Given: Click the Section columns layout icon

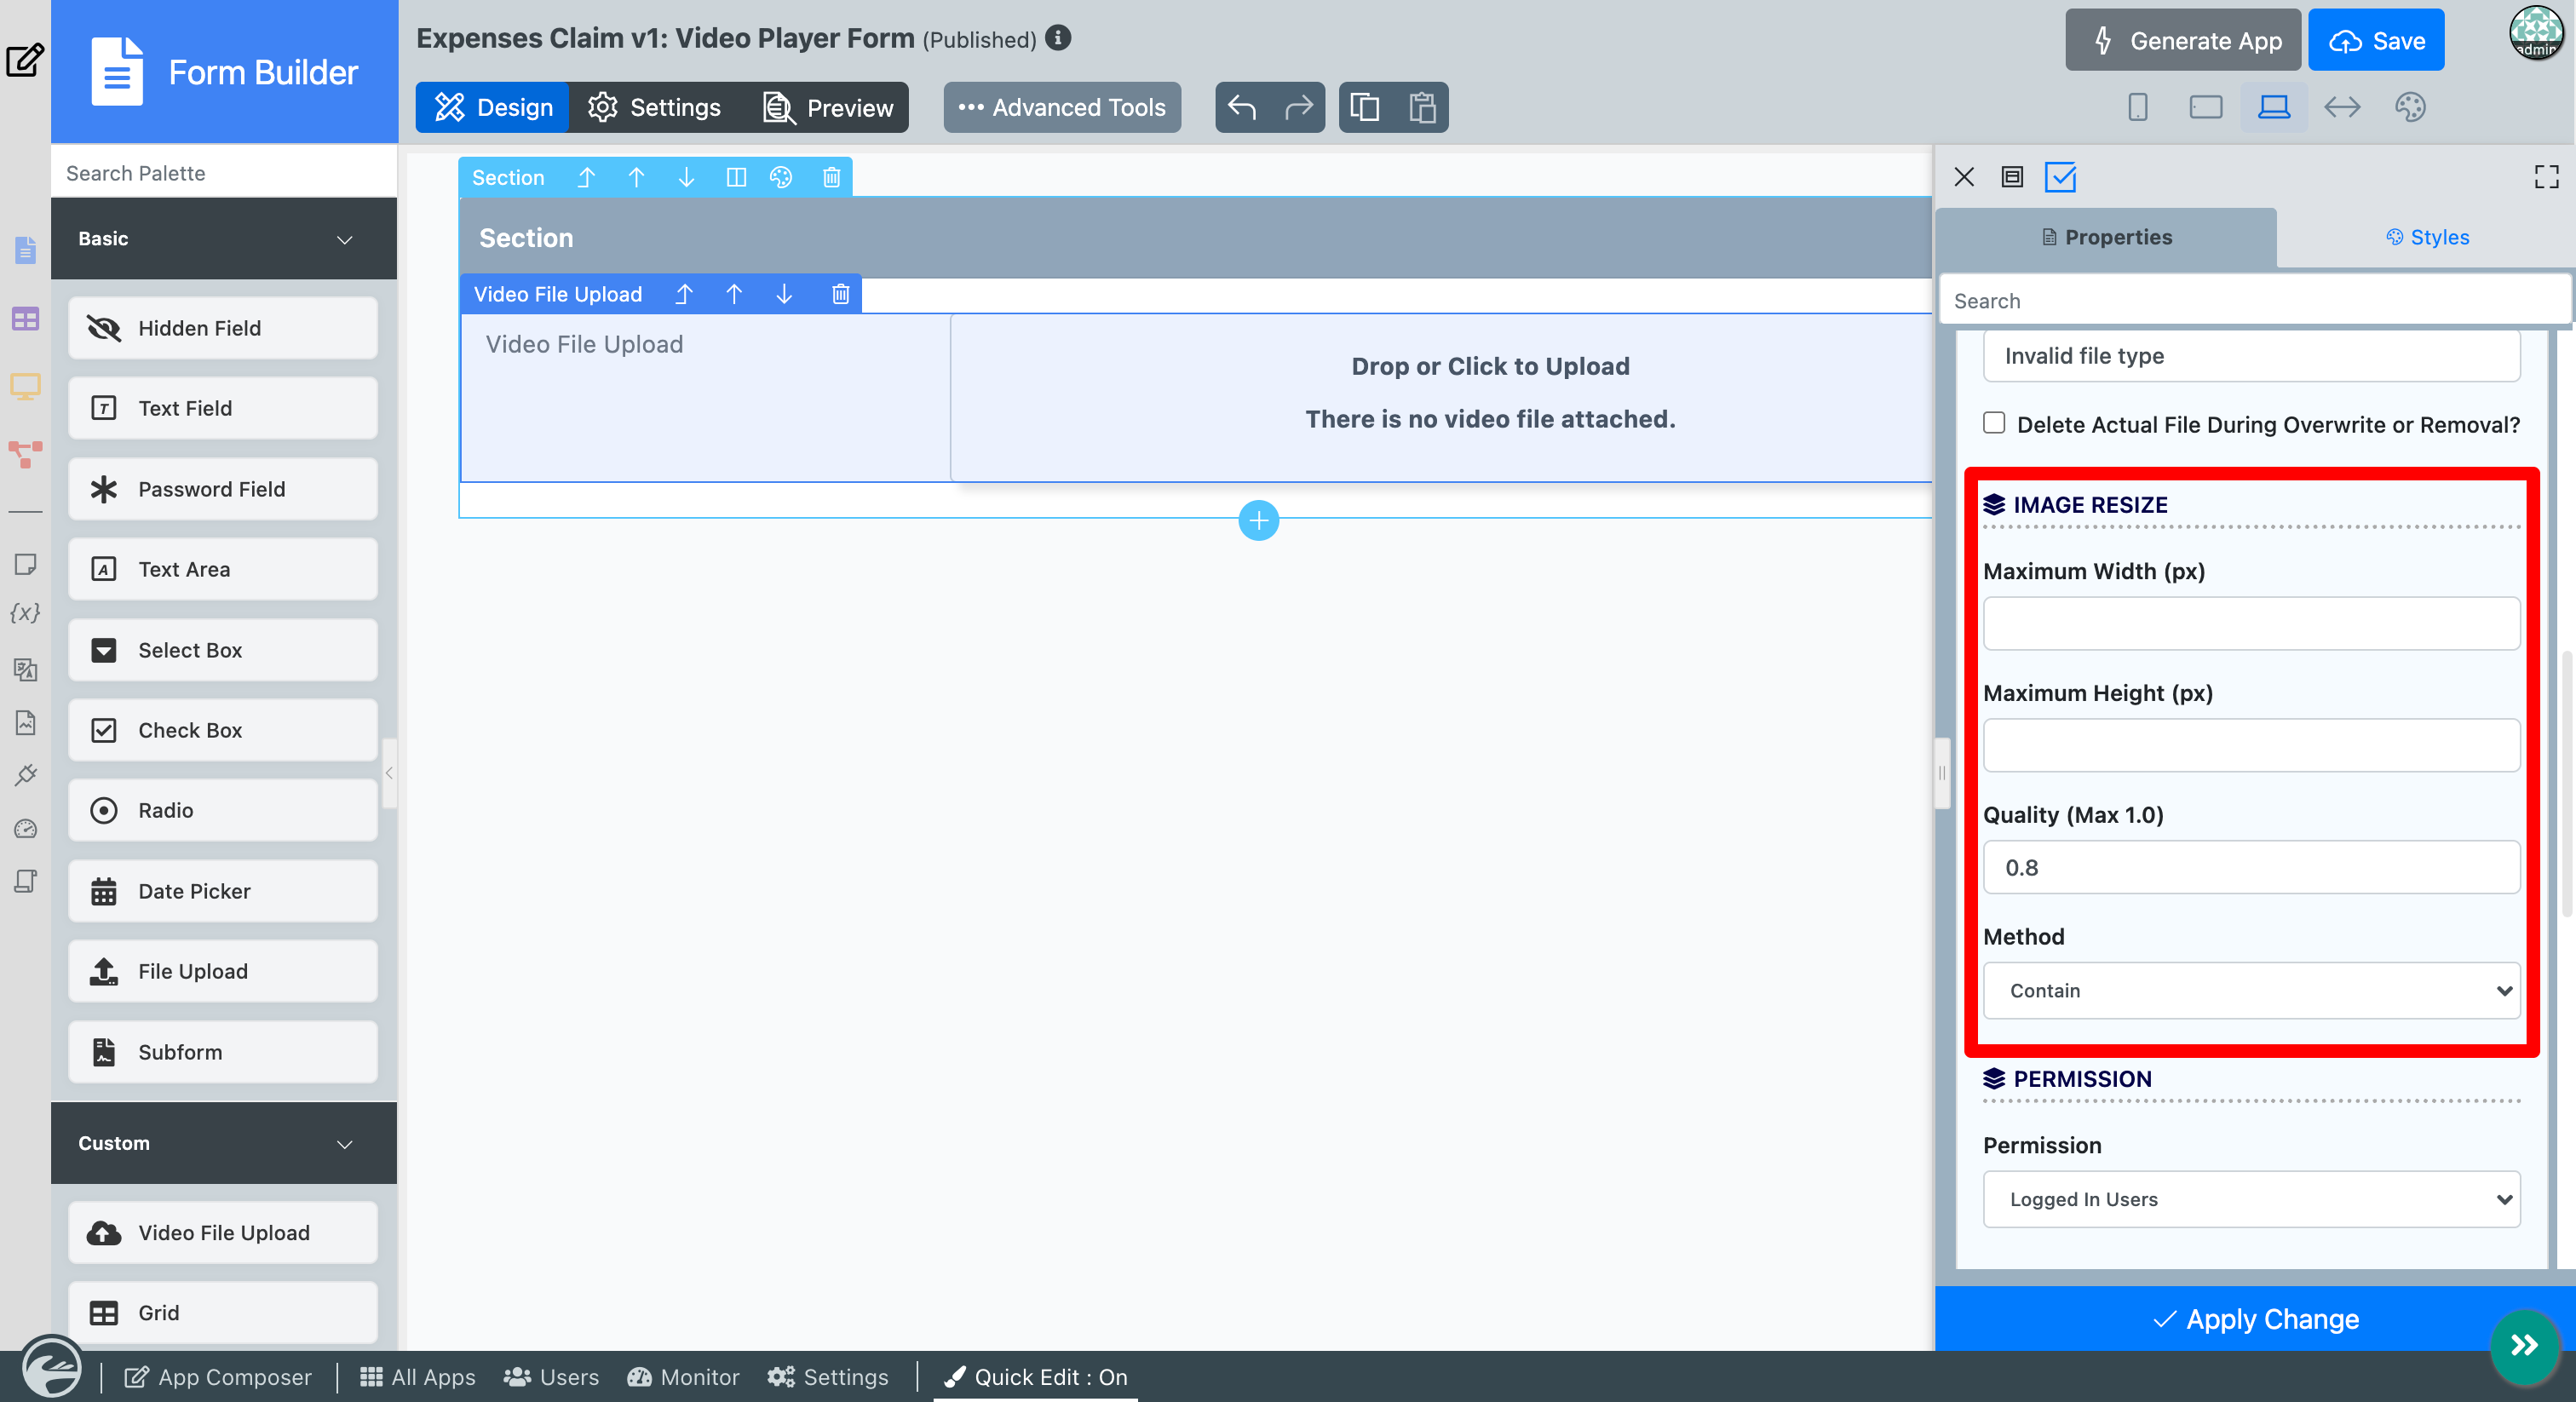Looking at the screenshot, I should 736,178.
